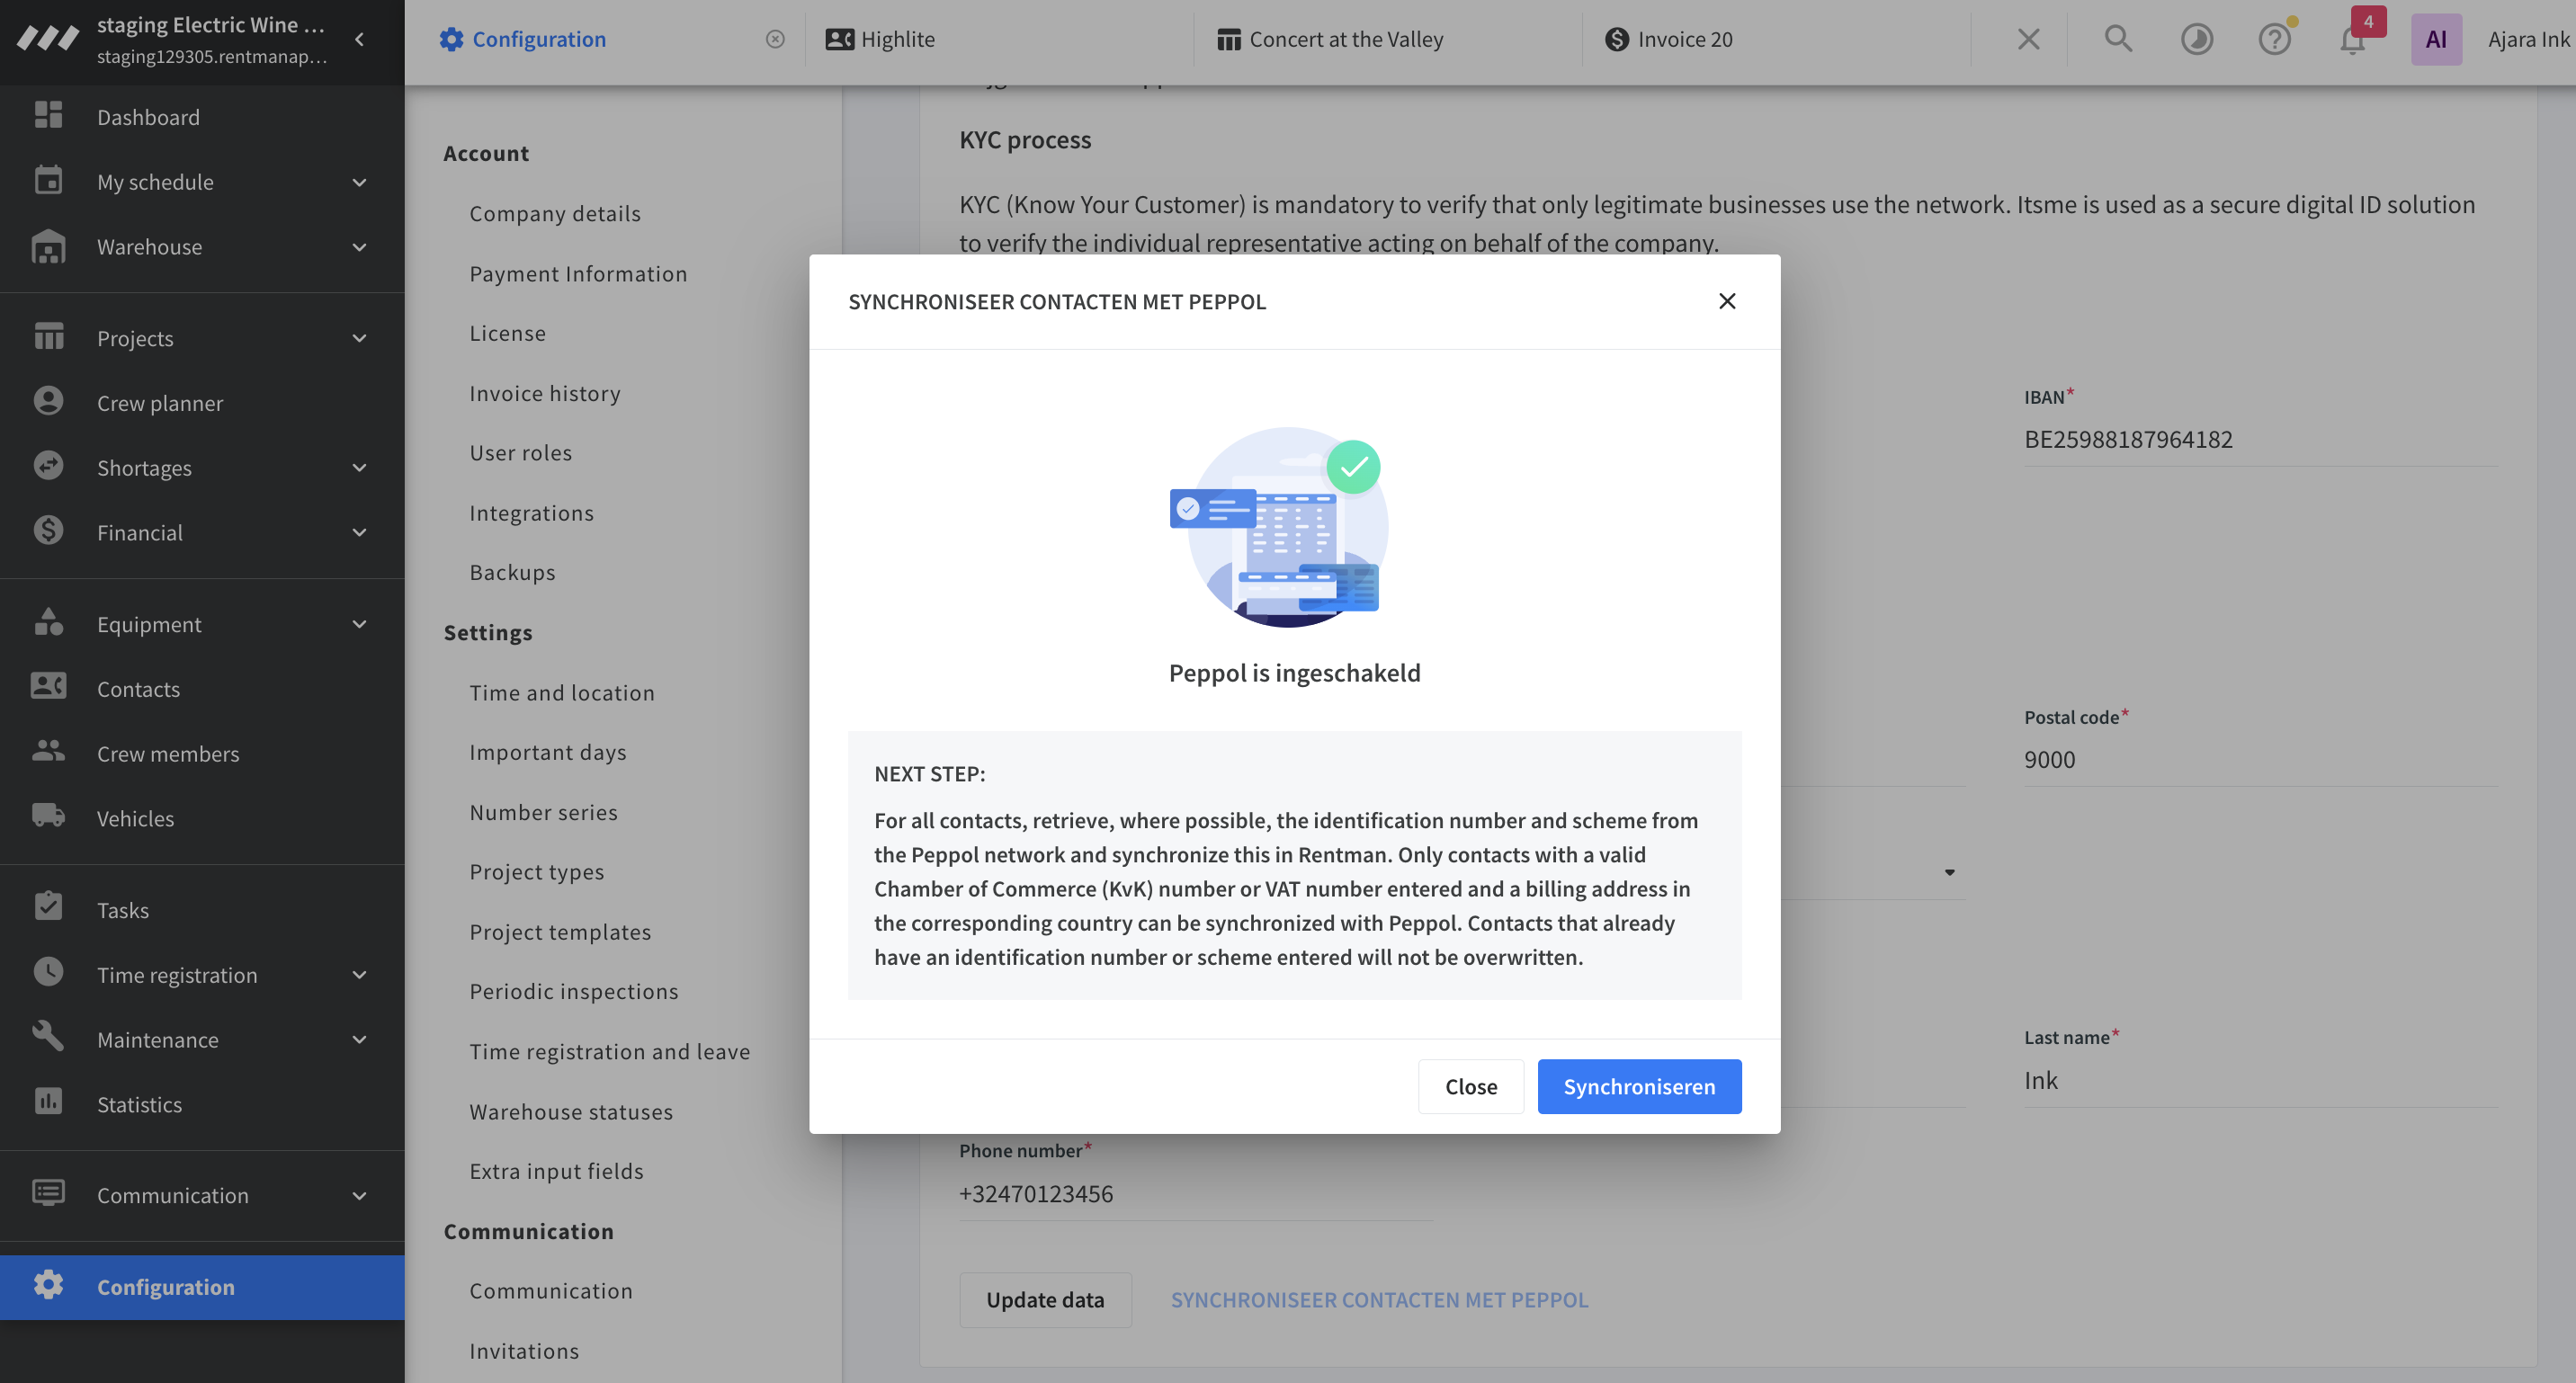Open the Dashboard icon in sidebar
This screenshot has height=1383, width=2576.
(48, 116)
